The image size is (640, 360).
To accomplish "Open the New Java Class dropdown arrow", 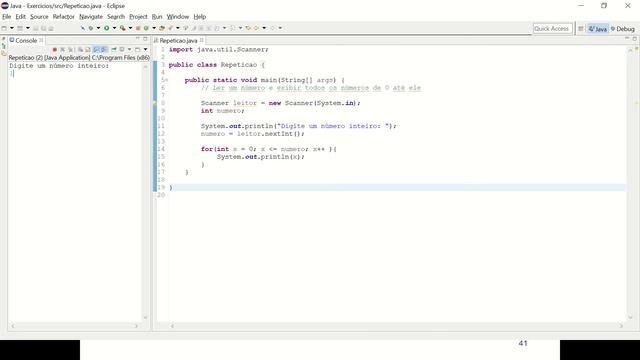I will (x=154, y=28).
